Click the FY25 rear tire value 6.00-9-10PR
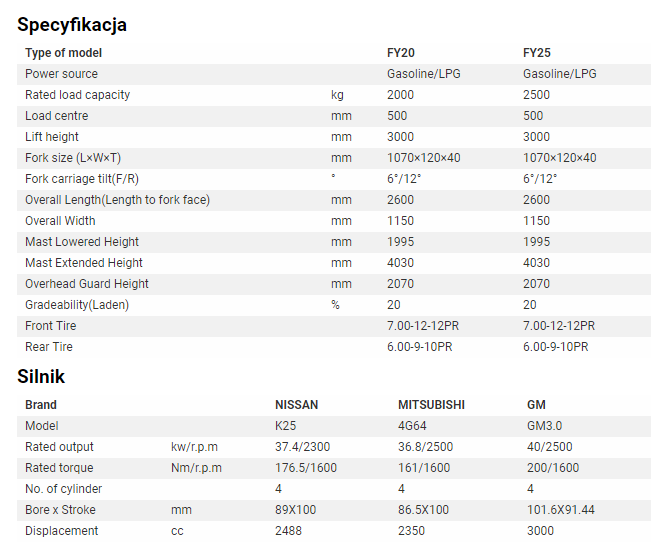Image resolution: width=667 pixels, height=557 pixels. coord(556,347)
